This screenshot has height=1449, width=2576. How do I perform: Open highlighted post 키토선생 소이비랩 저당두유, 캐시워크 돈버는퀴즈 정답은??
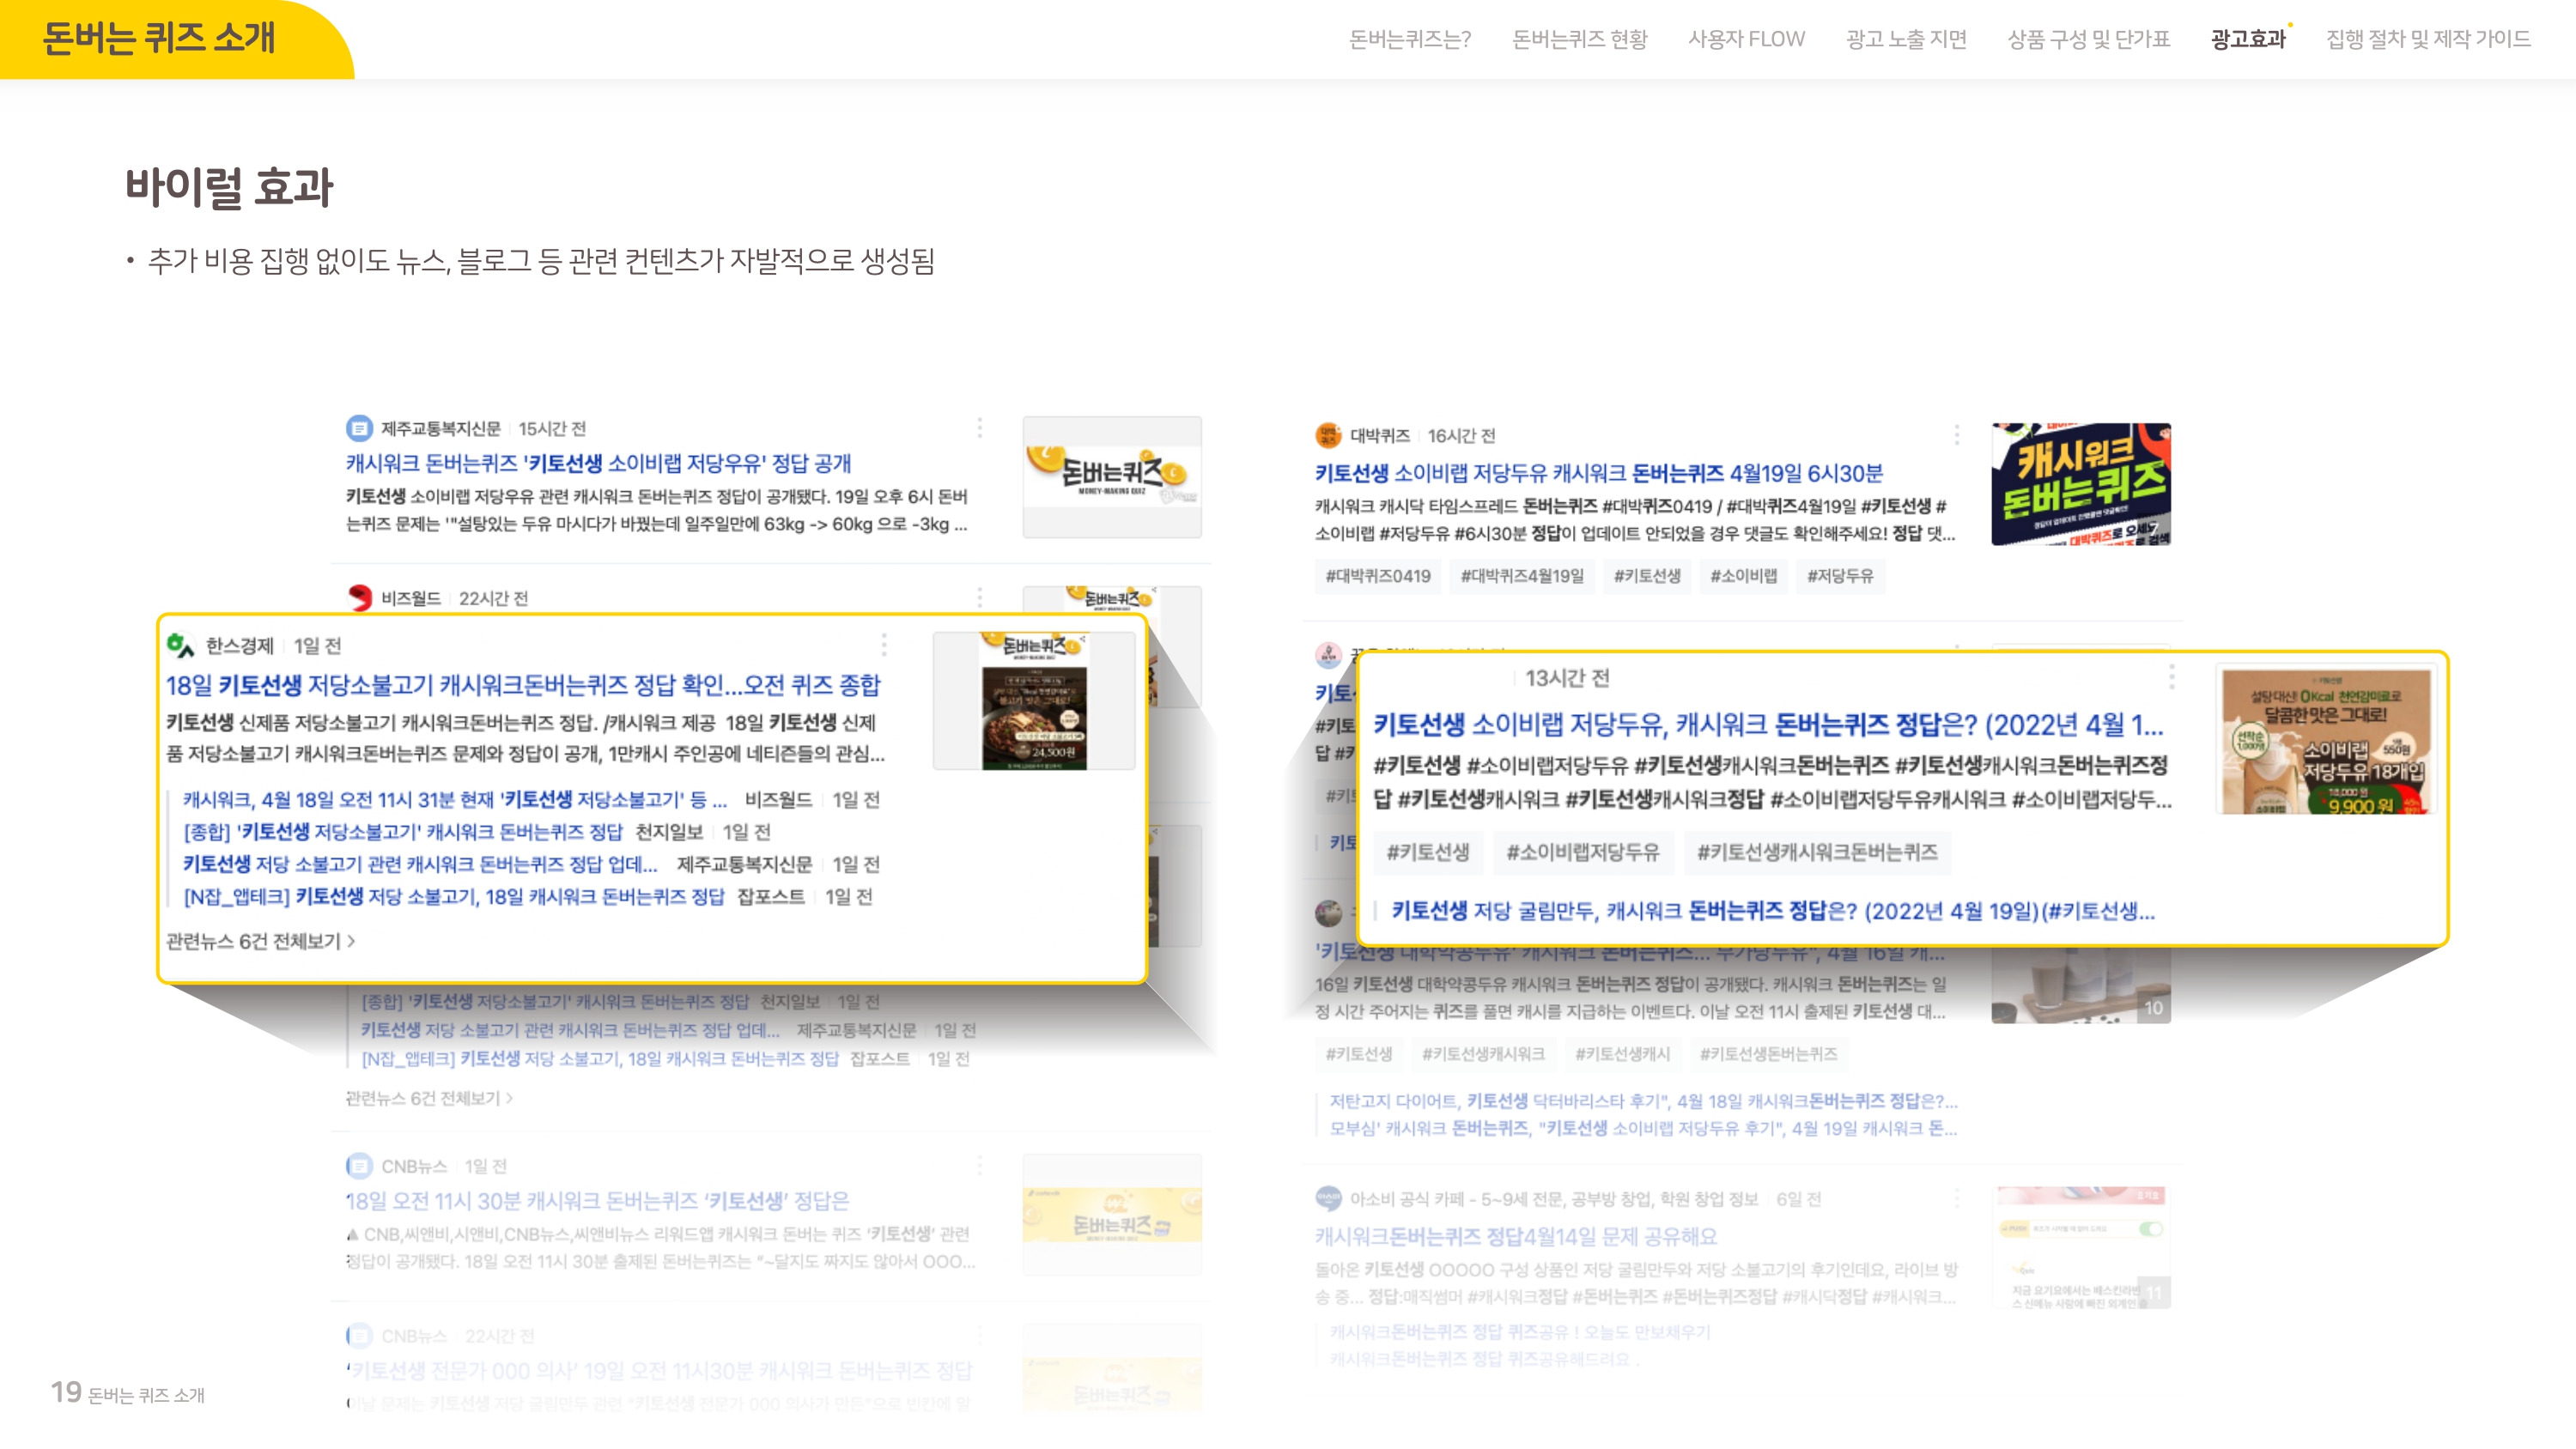[x=1768, y=724]
